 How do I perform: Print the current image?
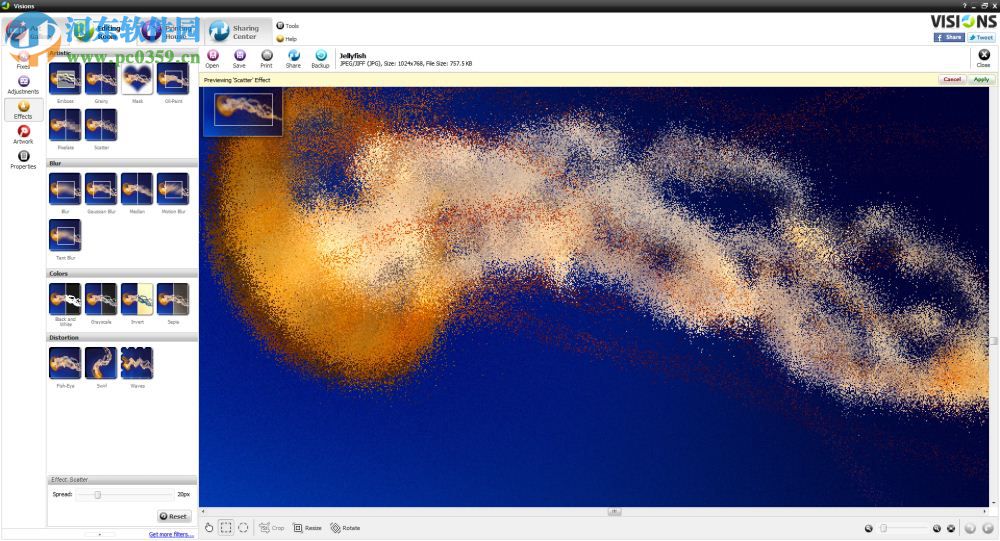tap(267, 59)
